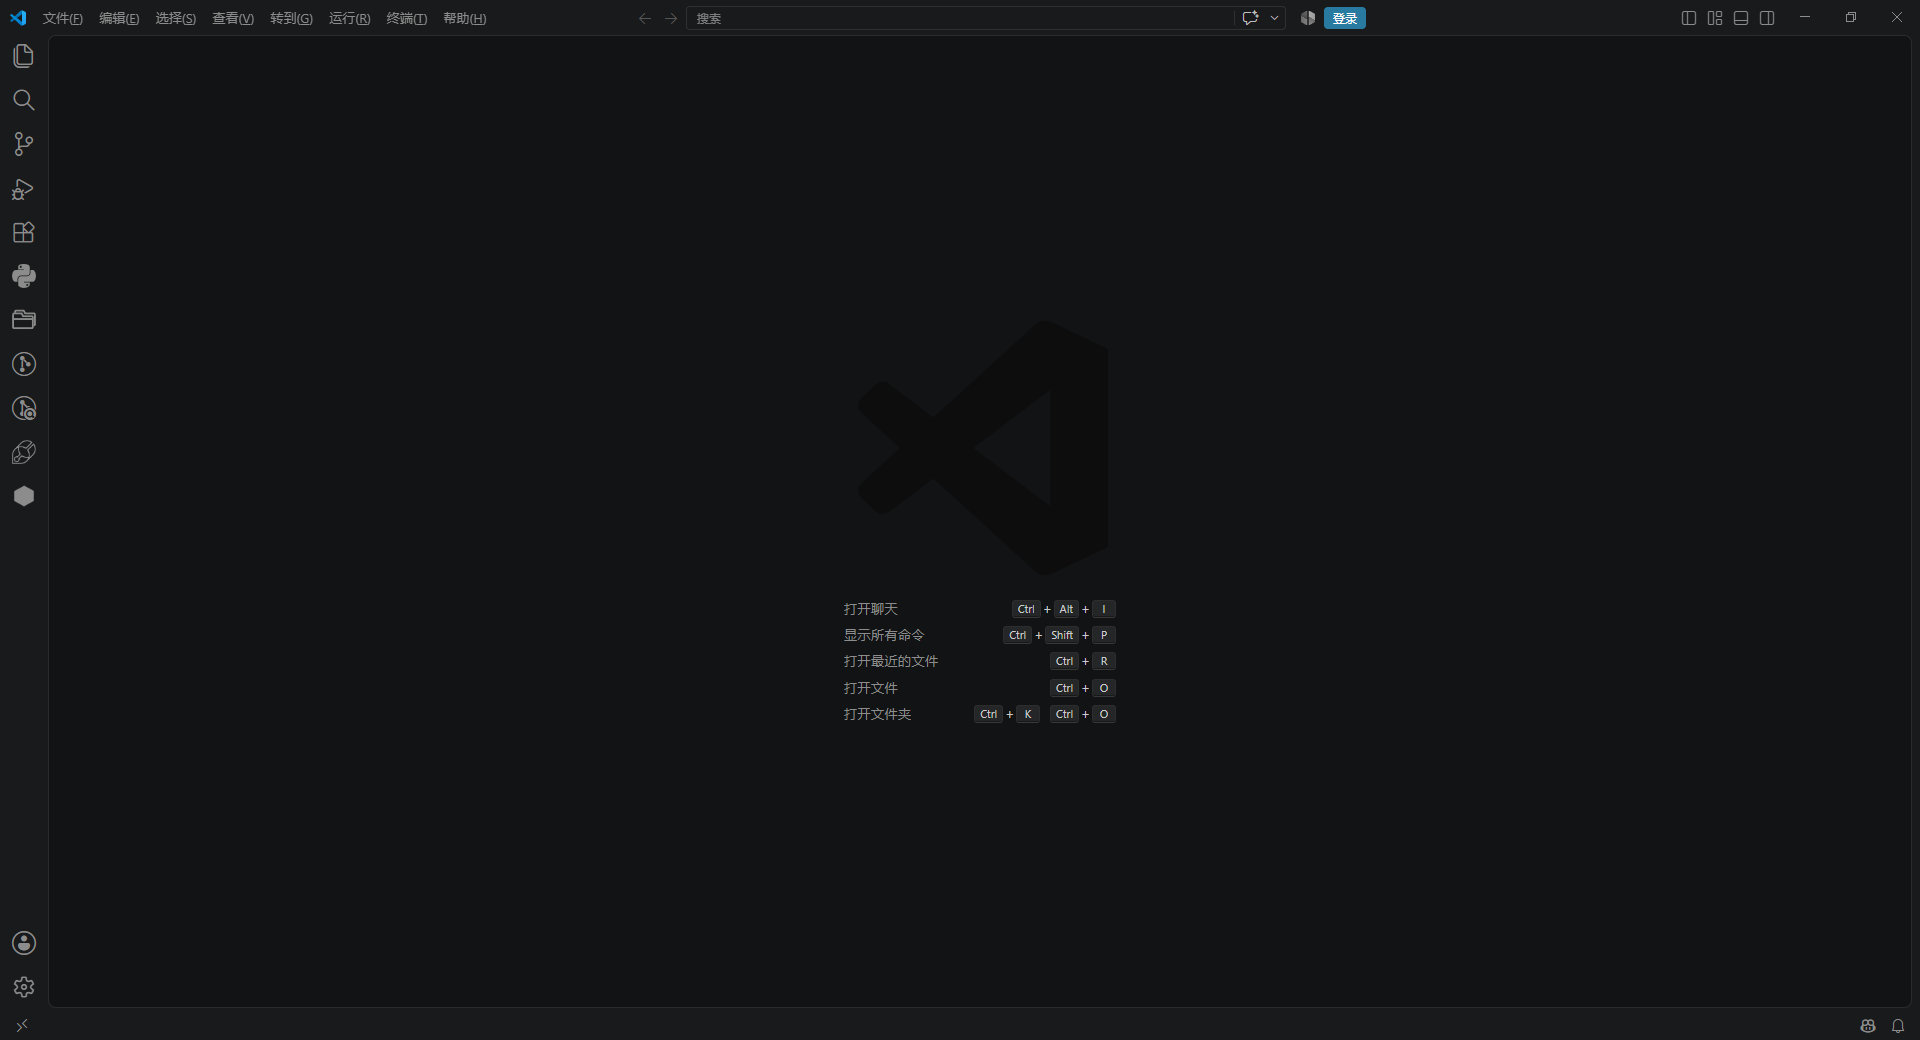The image size is (1920, 1040).
Task: Open the Manage settings gear
Action: pyautogui.click(x=24, y=987)
